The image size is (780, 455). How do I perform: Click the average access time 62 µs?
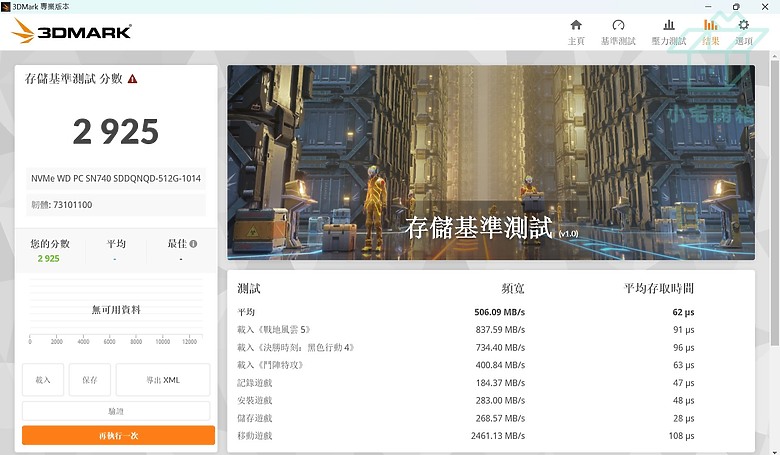coord(683,312)
